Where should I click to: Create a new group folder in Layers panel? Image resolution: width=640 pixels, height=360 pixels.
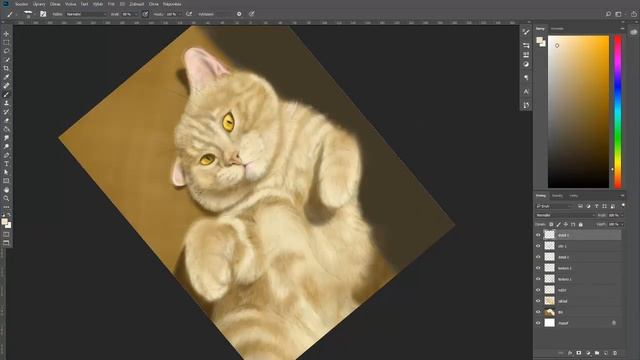tap(597, 353)
